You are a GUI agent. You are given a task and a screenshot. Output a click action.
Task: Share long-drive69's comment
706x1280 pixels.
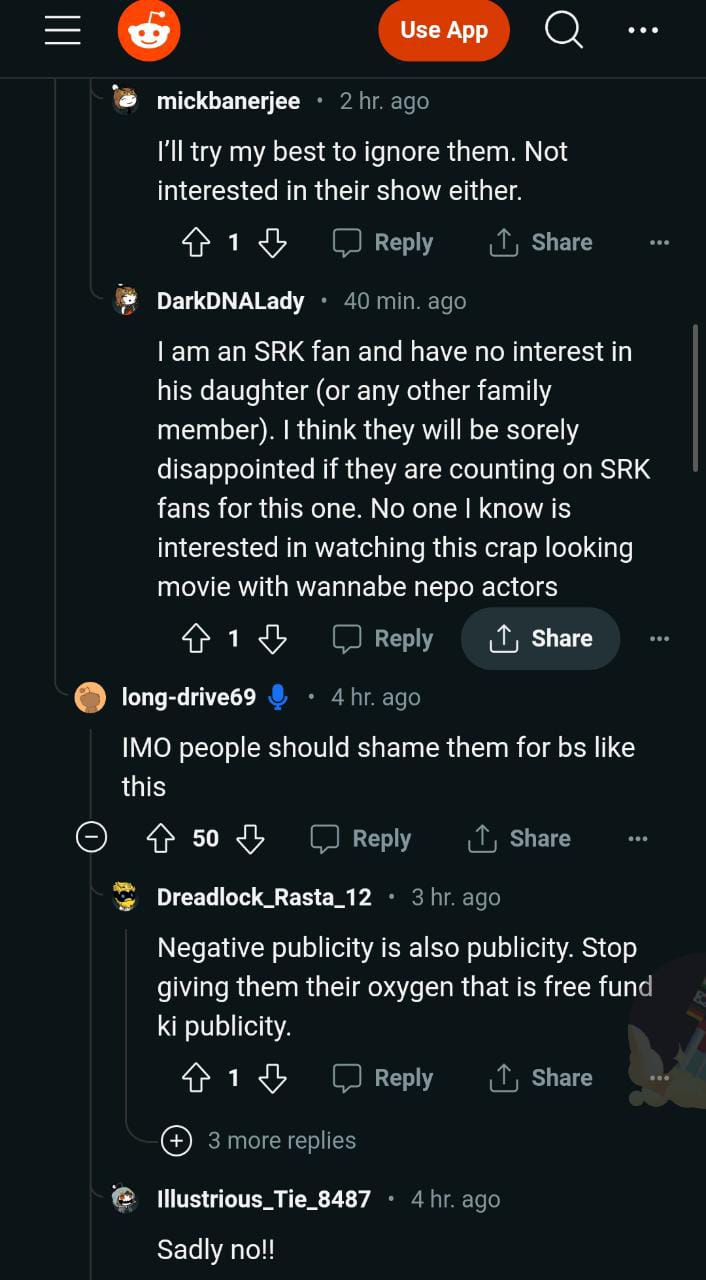tap(519, 838)
